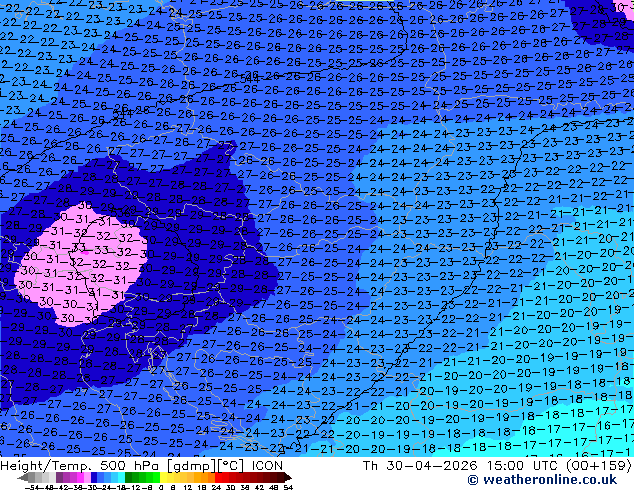The image size is (634, 490).
Task: Click the magenta dot at the cold center
Action: pyautogui.click(x=85, y=252)
